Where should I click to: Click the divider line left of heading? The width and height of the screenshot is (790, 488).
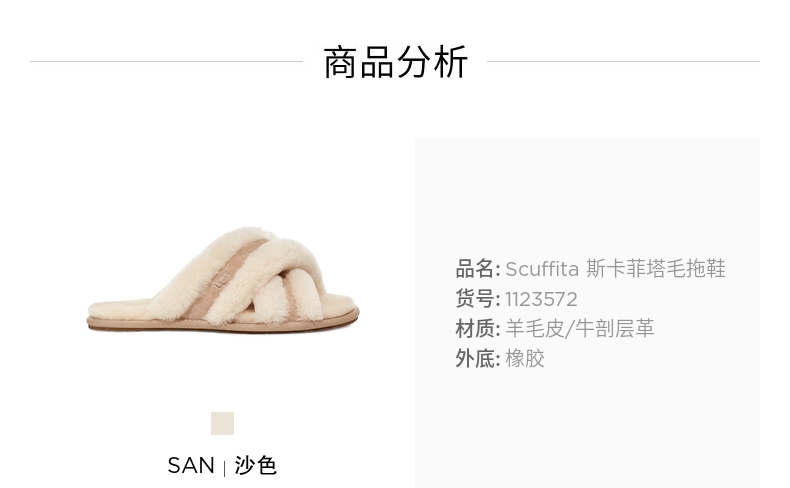click(166, 61)
